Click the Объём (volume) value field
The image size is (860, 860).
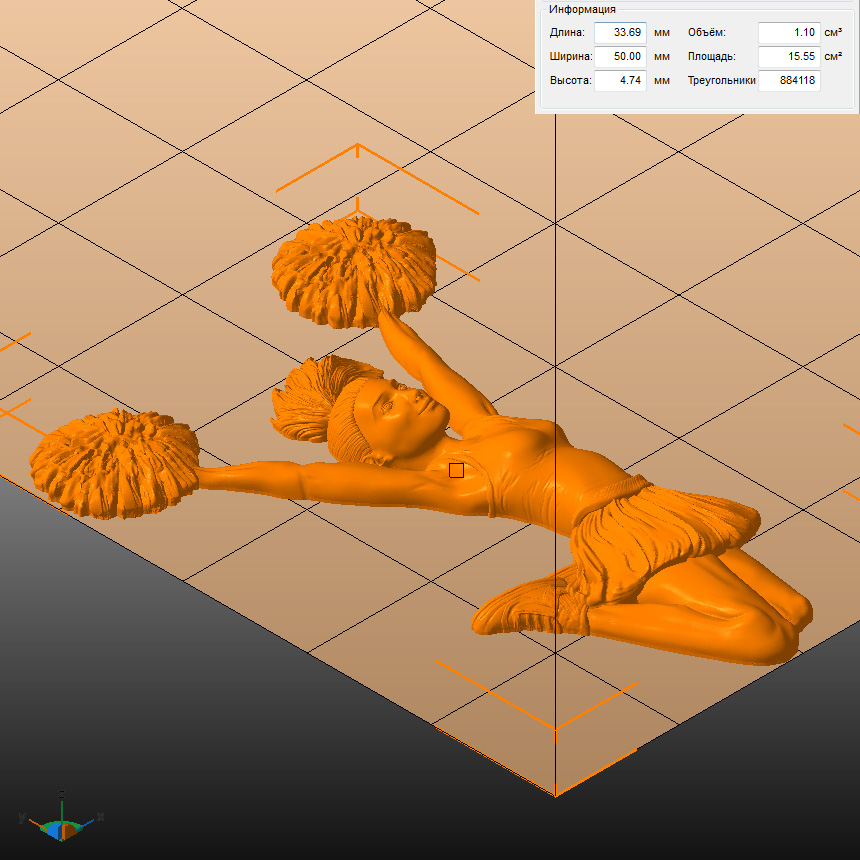coord(788,32)
